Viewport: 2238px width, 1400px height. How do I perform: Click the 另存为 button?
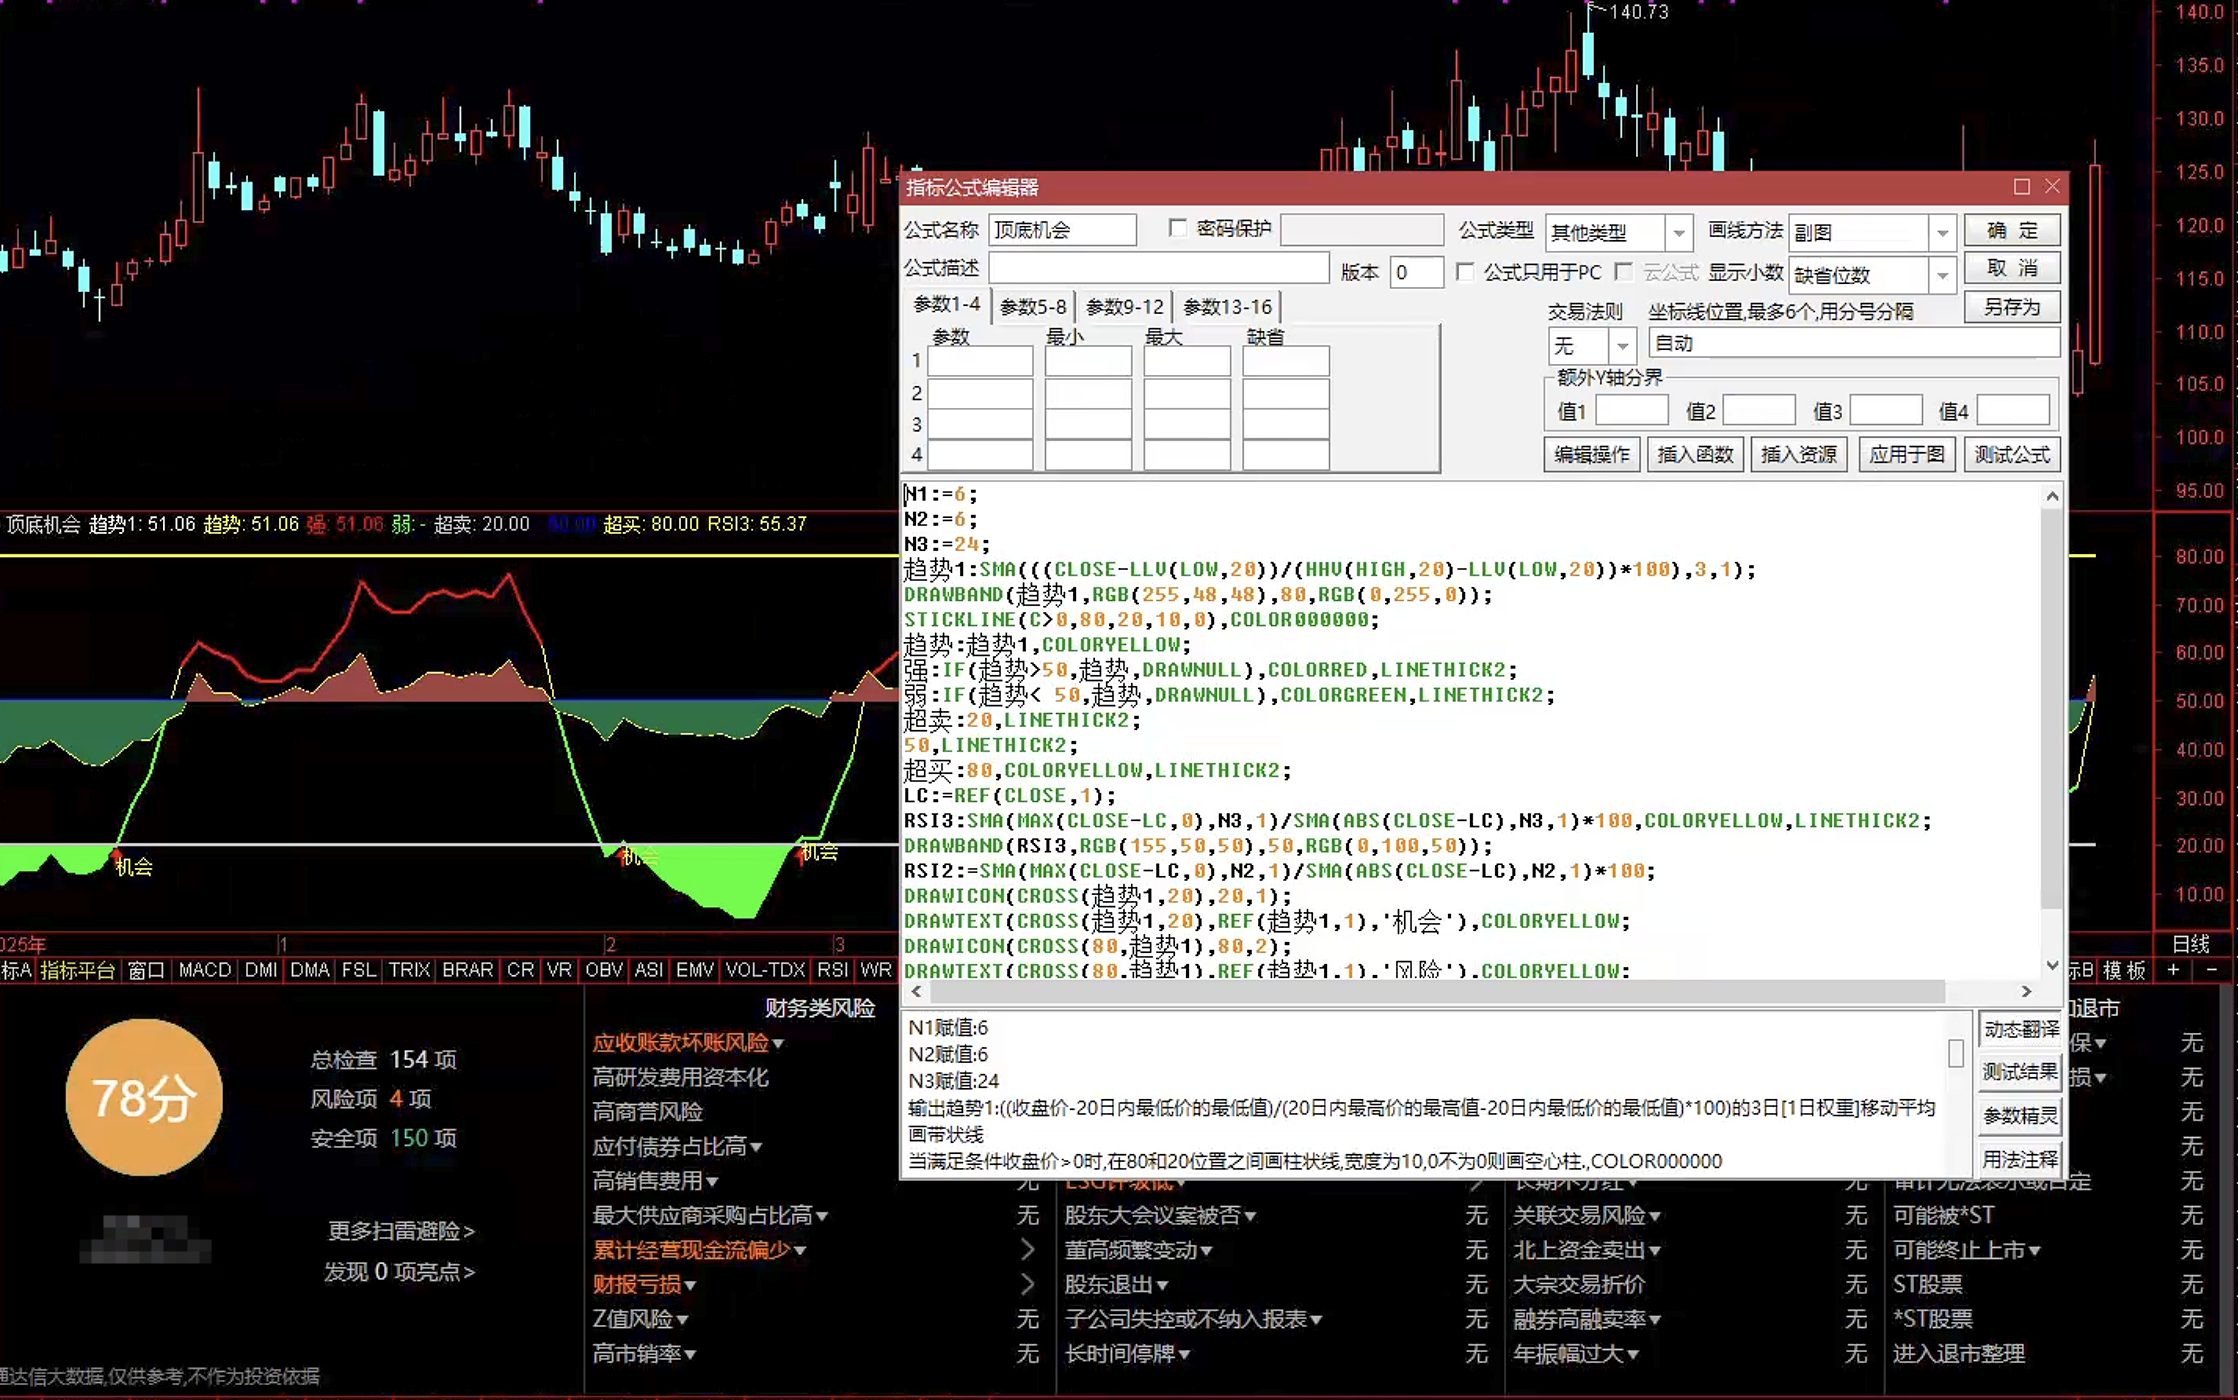coord(2012,307)
